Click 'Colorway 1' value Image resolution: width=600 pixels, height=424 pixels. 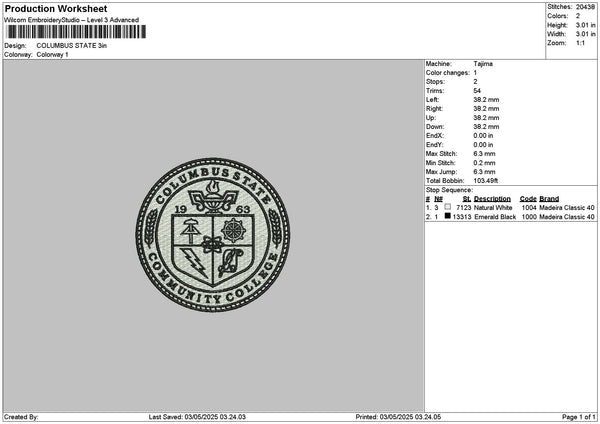point(52,55)
